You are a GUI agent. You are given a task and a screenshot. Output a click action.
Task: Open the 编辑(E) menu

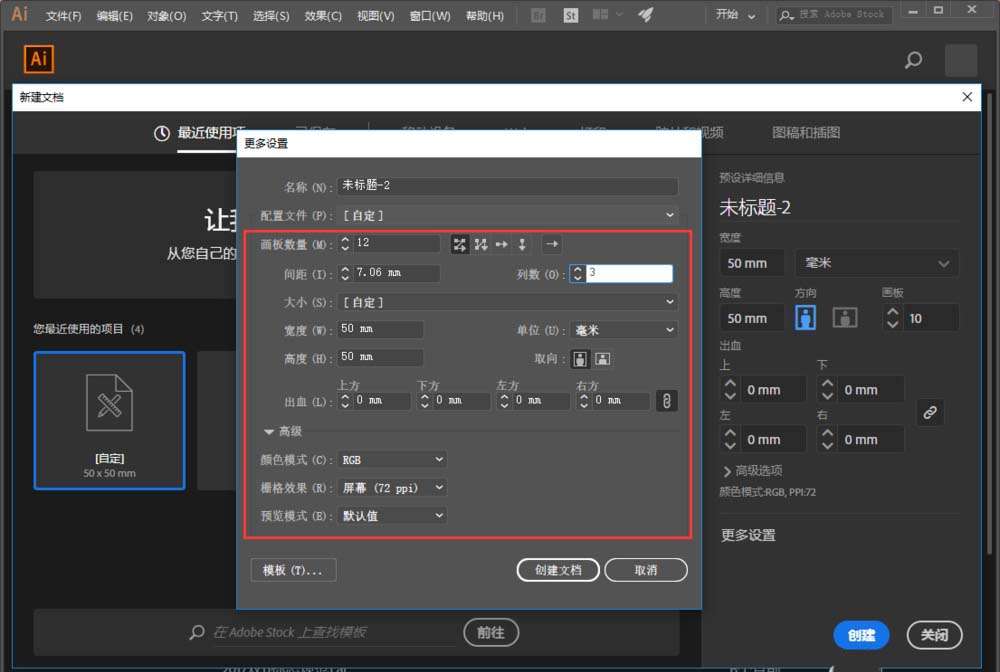(x=115, y=16)
